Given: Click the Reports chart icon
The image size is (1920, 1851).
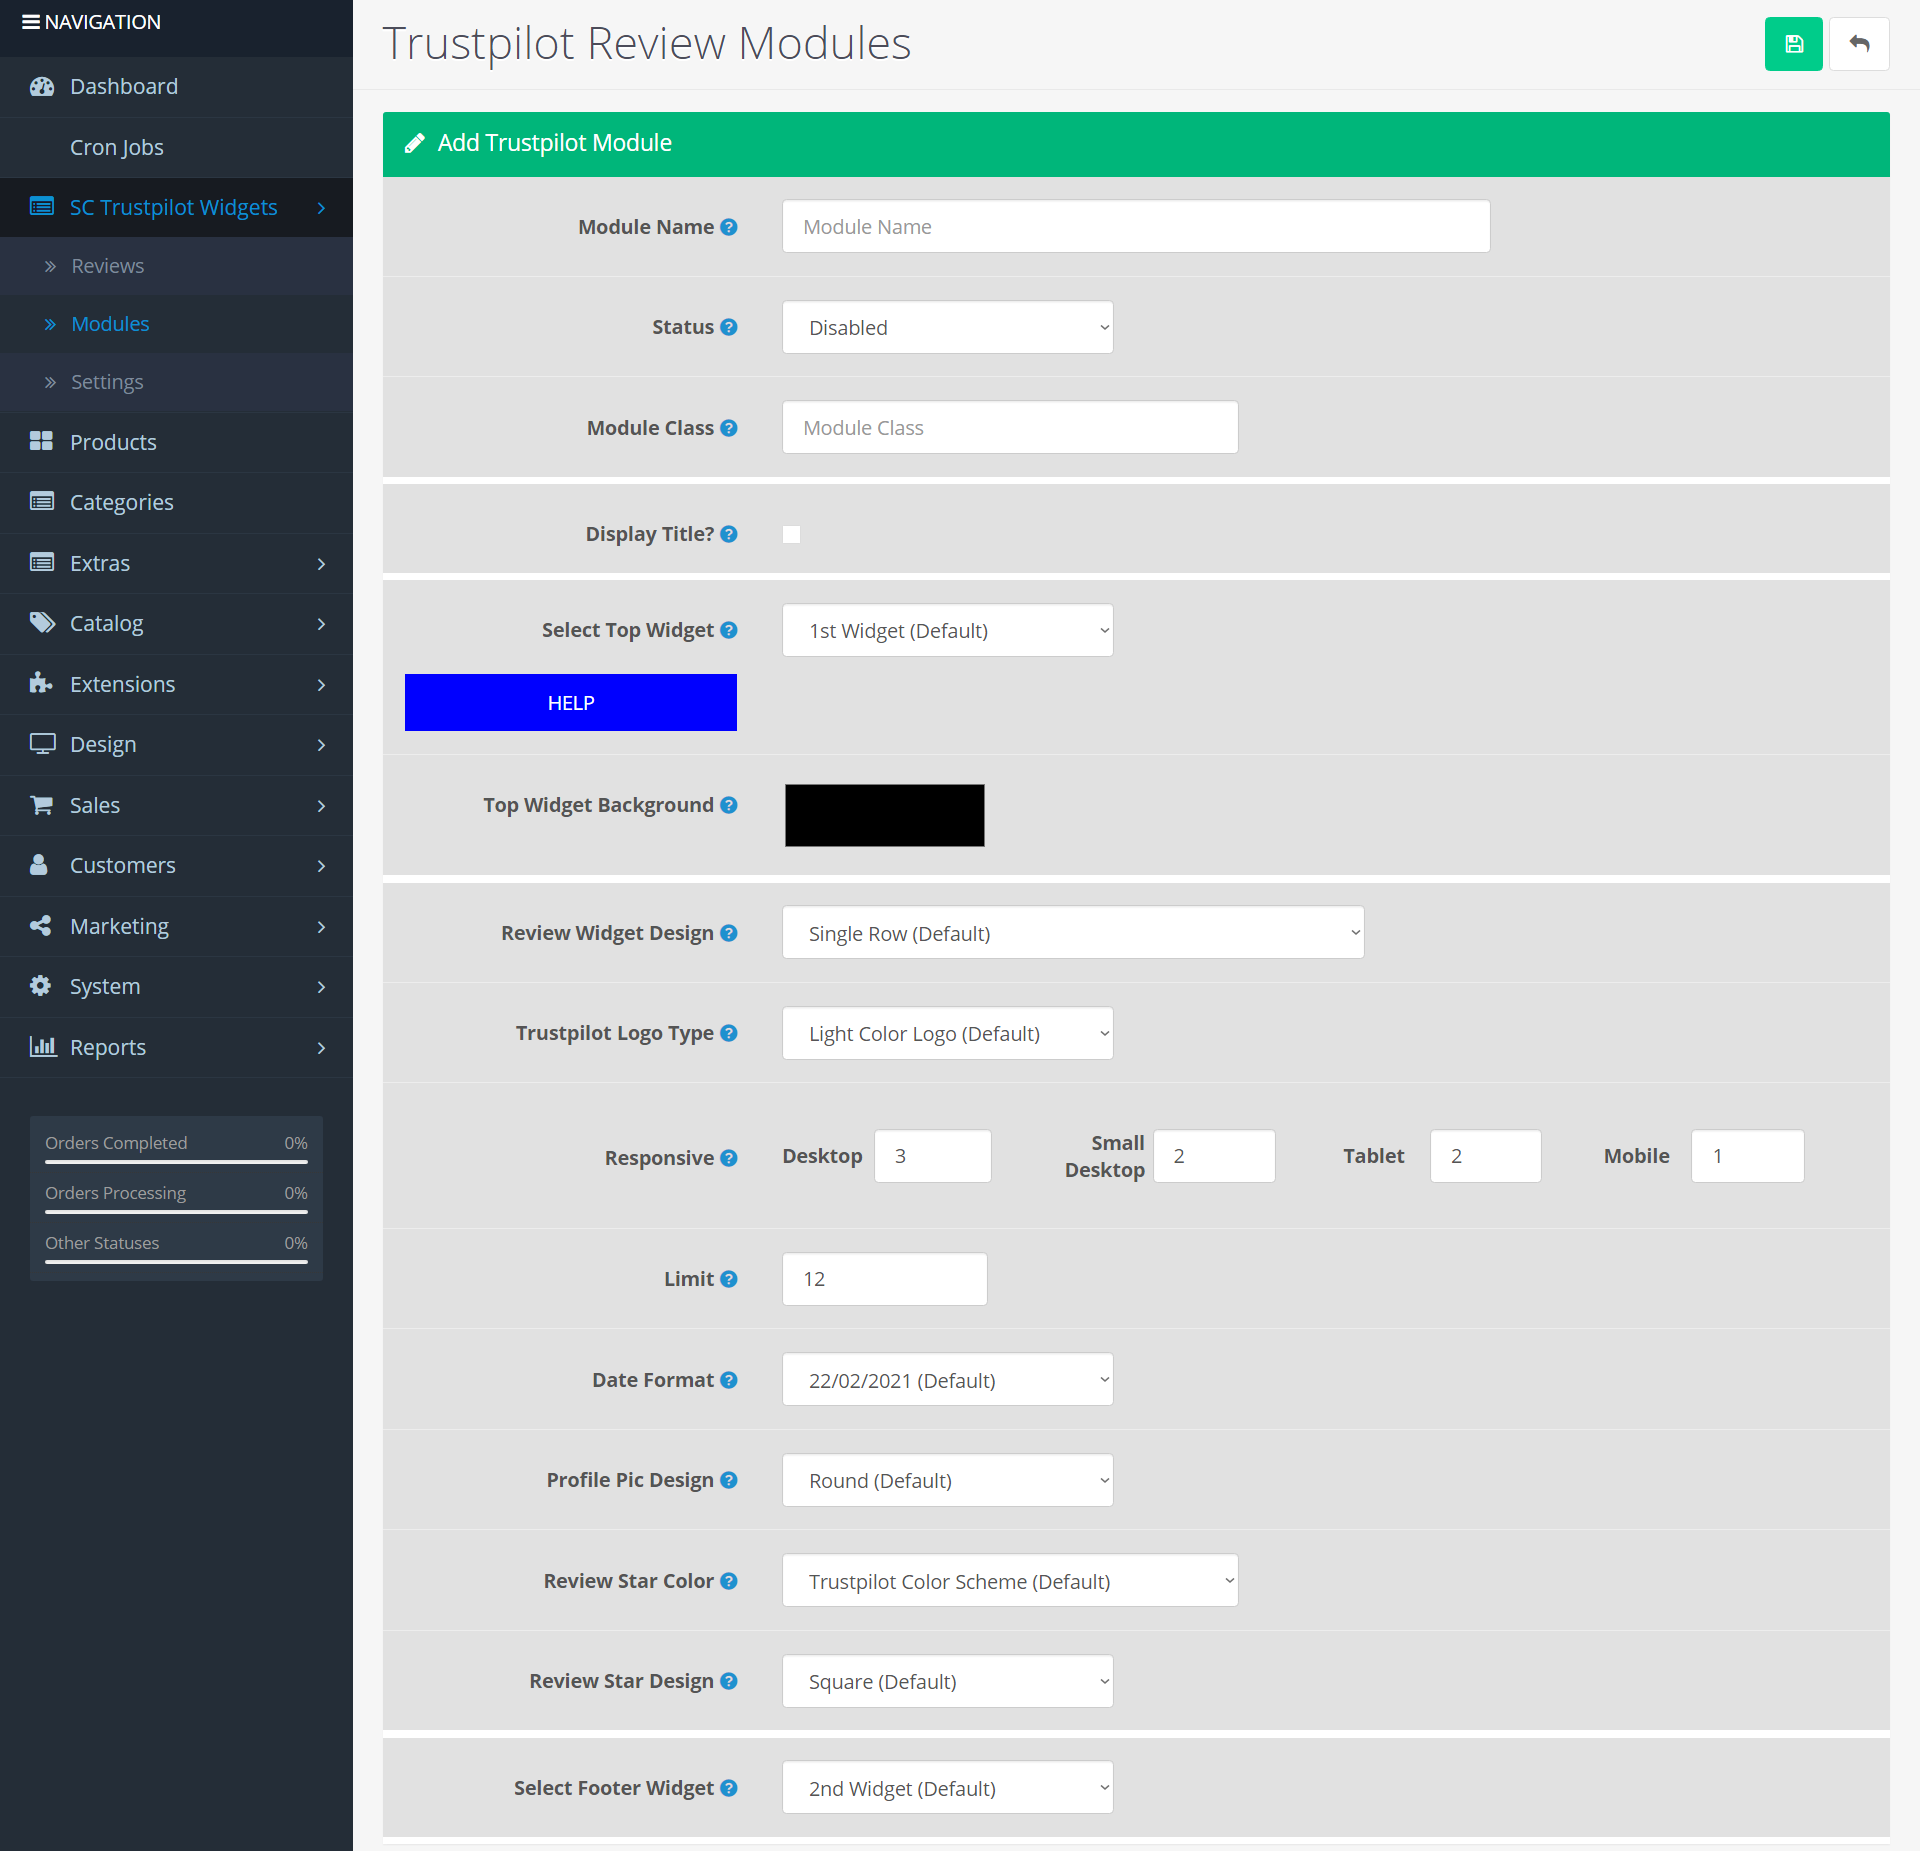Looking at the screenshot, I should [x=42, y=1047].
